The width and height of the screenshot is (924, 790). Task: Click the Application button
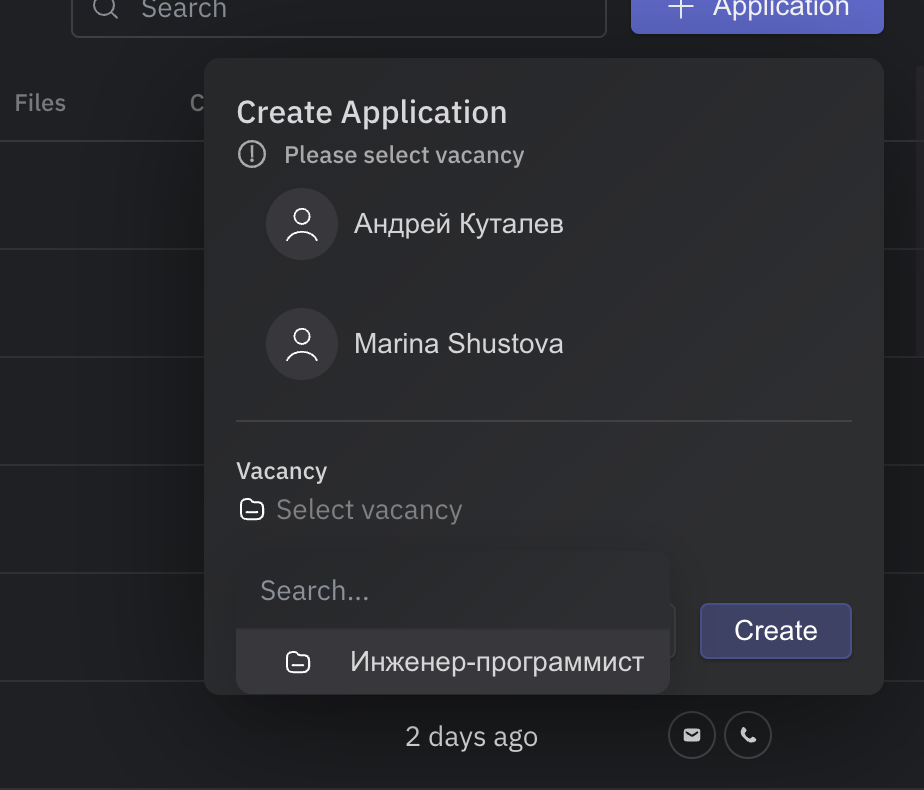click(x=757, y=12)
